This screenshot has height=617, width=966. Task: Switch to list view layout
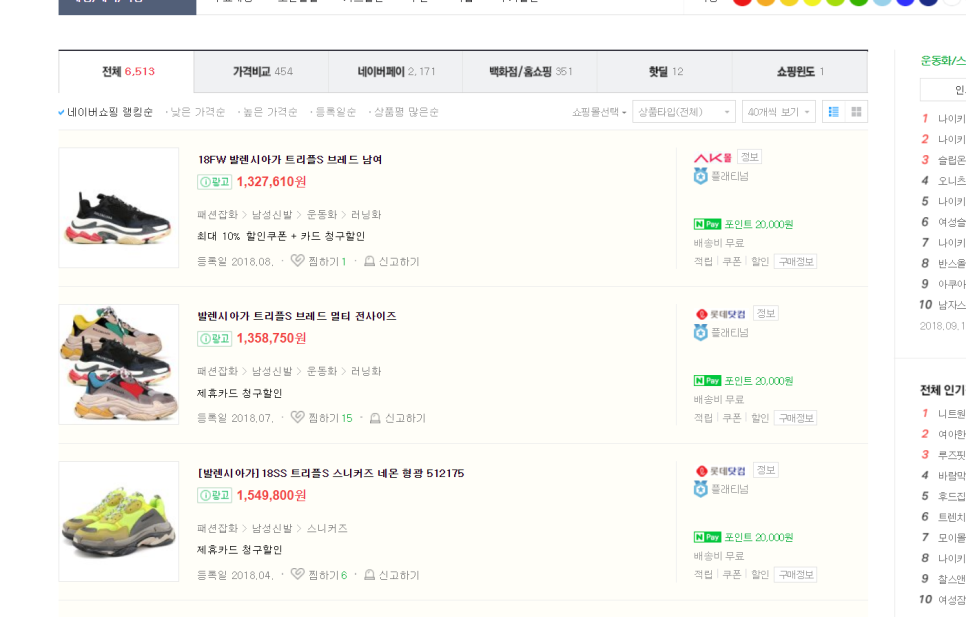coord(833,112)
